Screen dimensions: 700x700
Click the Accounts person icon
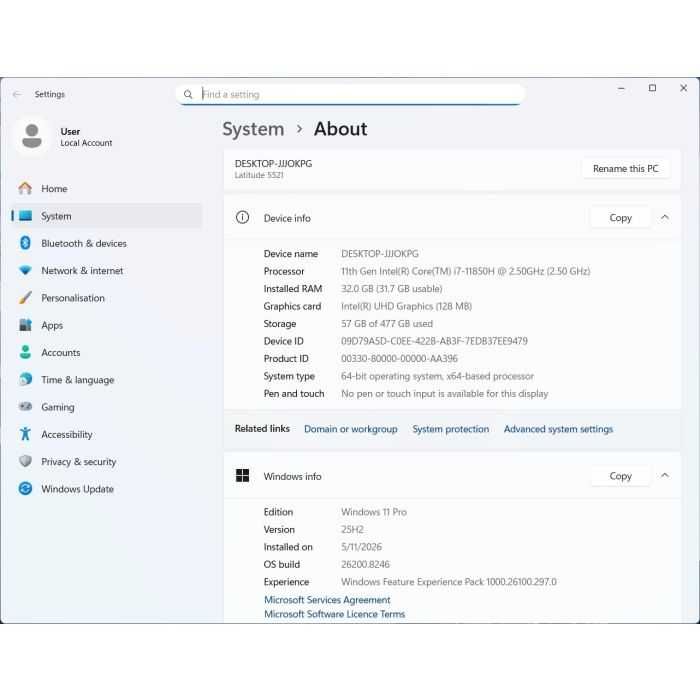[25, 352]
